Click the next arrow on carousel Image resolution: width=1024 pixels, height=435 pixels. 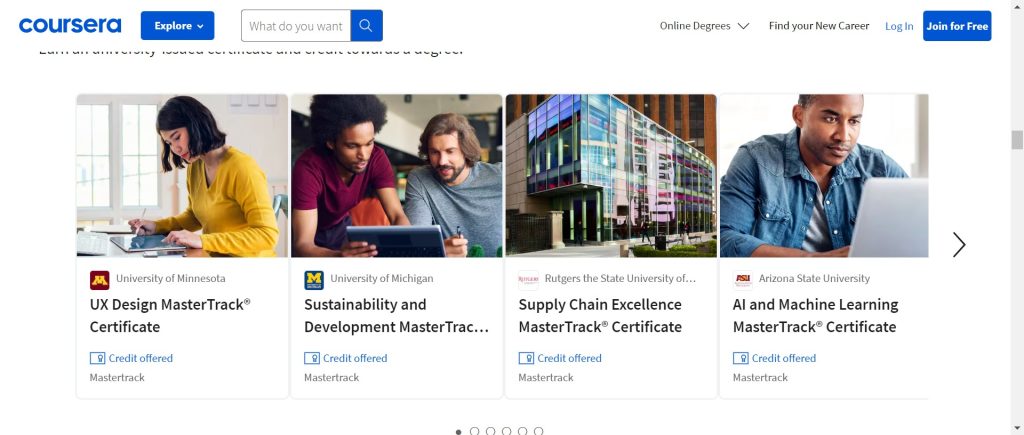click(x=959, y=245)
